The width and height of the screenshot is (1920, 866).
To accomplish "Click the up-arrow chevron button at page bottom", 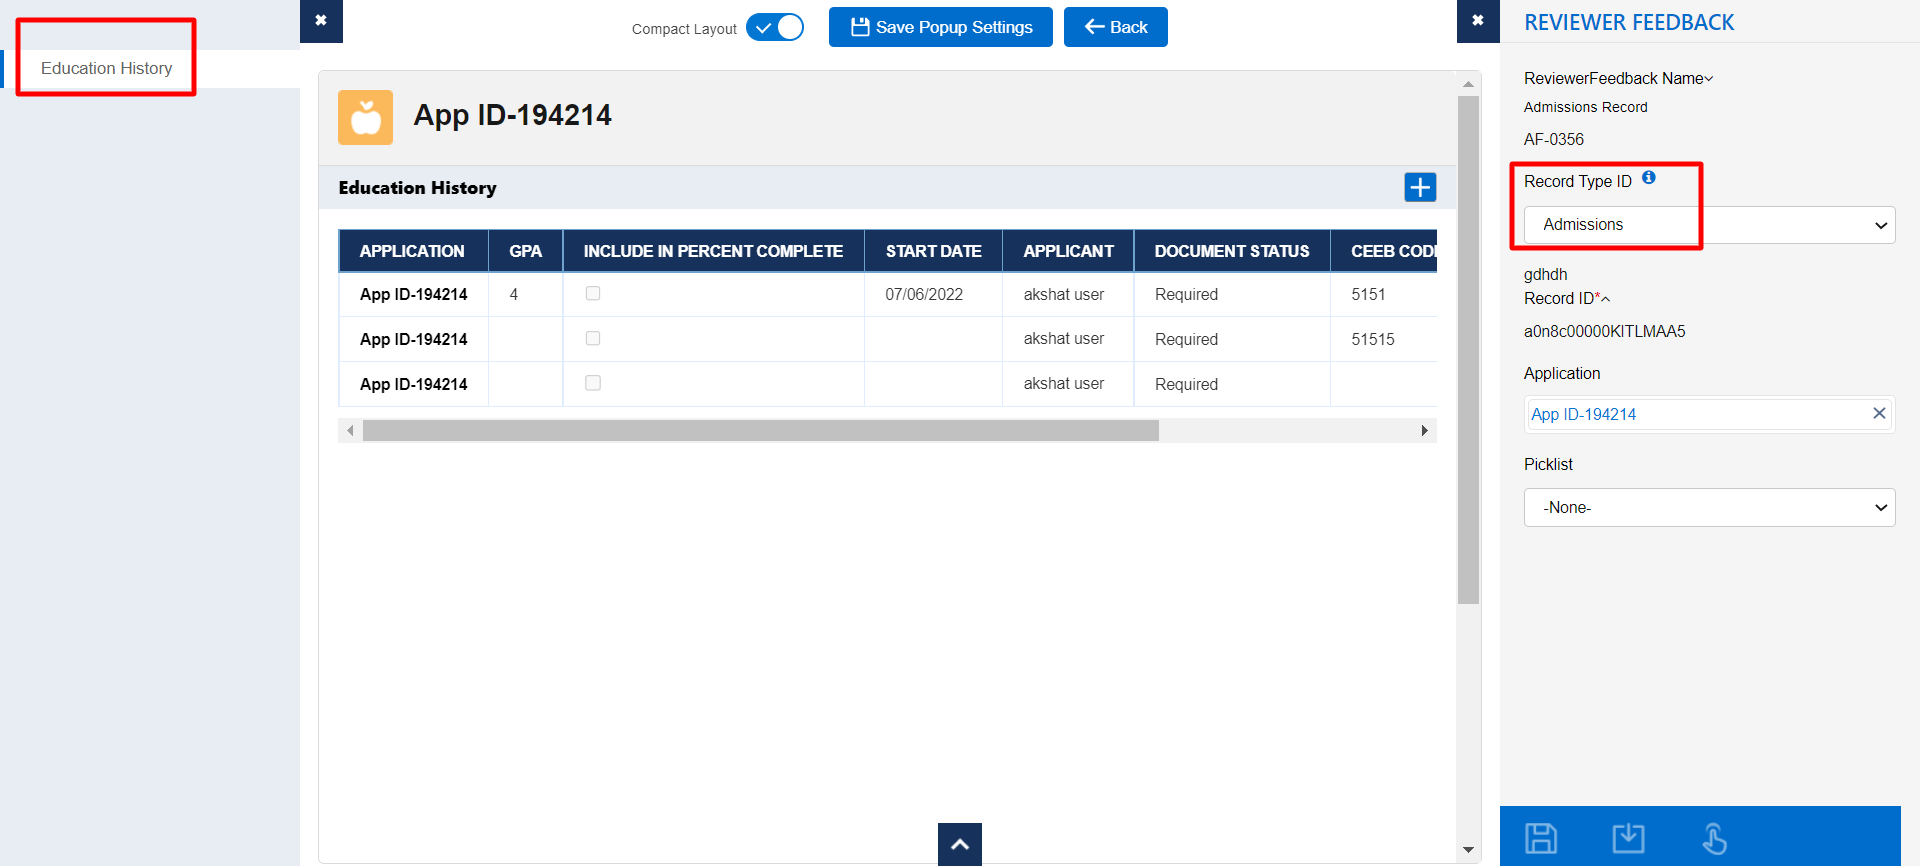I will pos(960,844).
